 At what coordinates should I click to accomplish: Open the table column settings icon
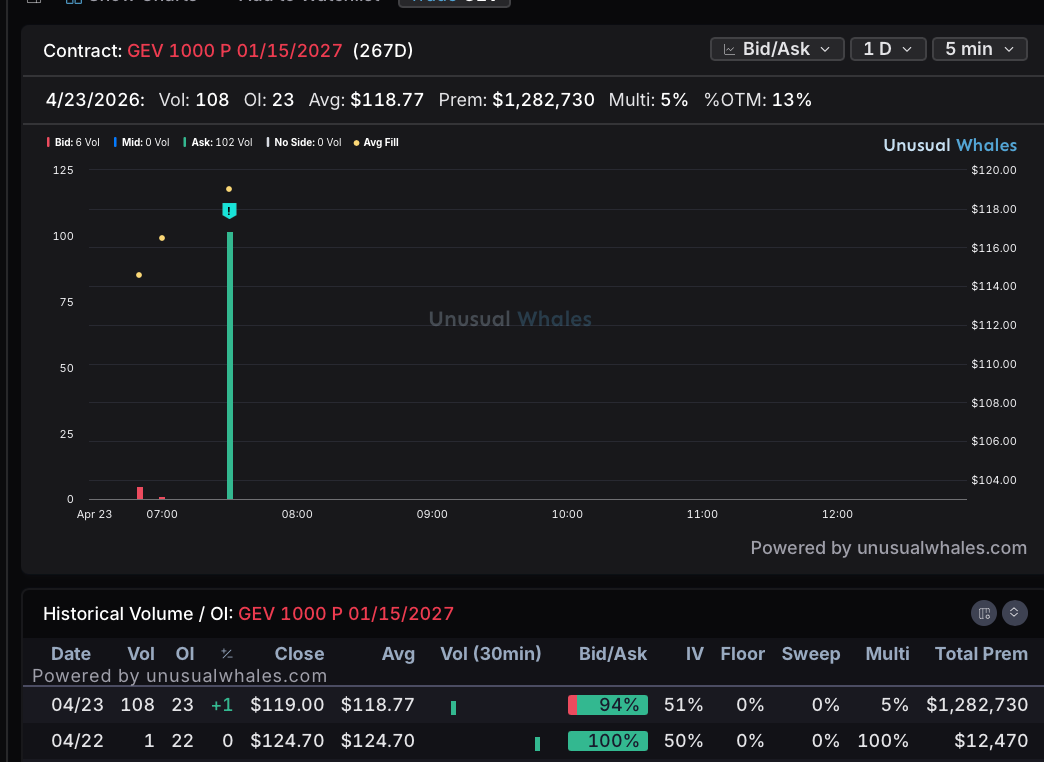point(983,613)
